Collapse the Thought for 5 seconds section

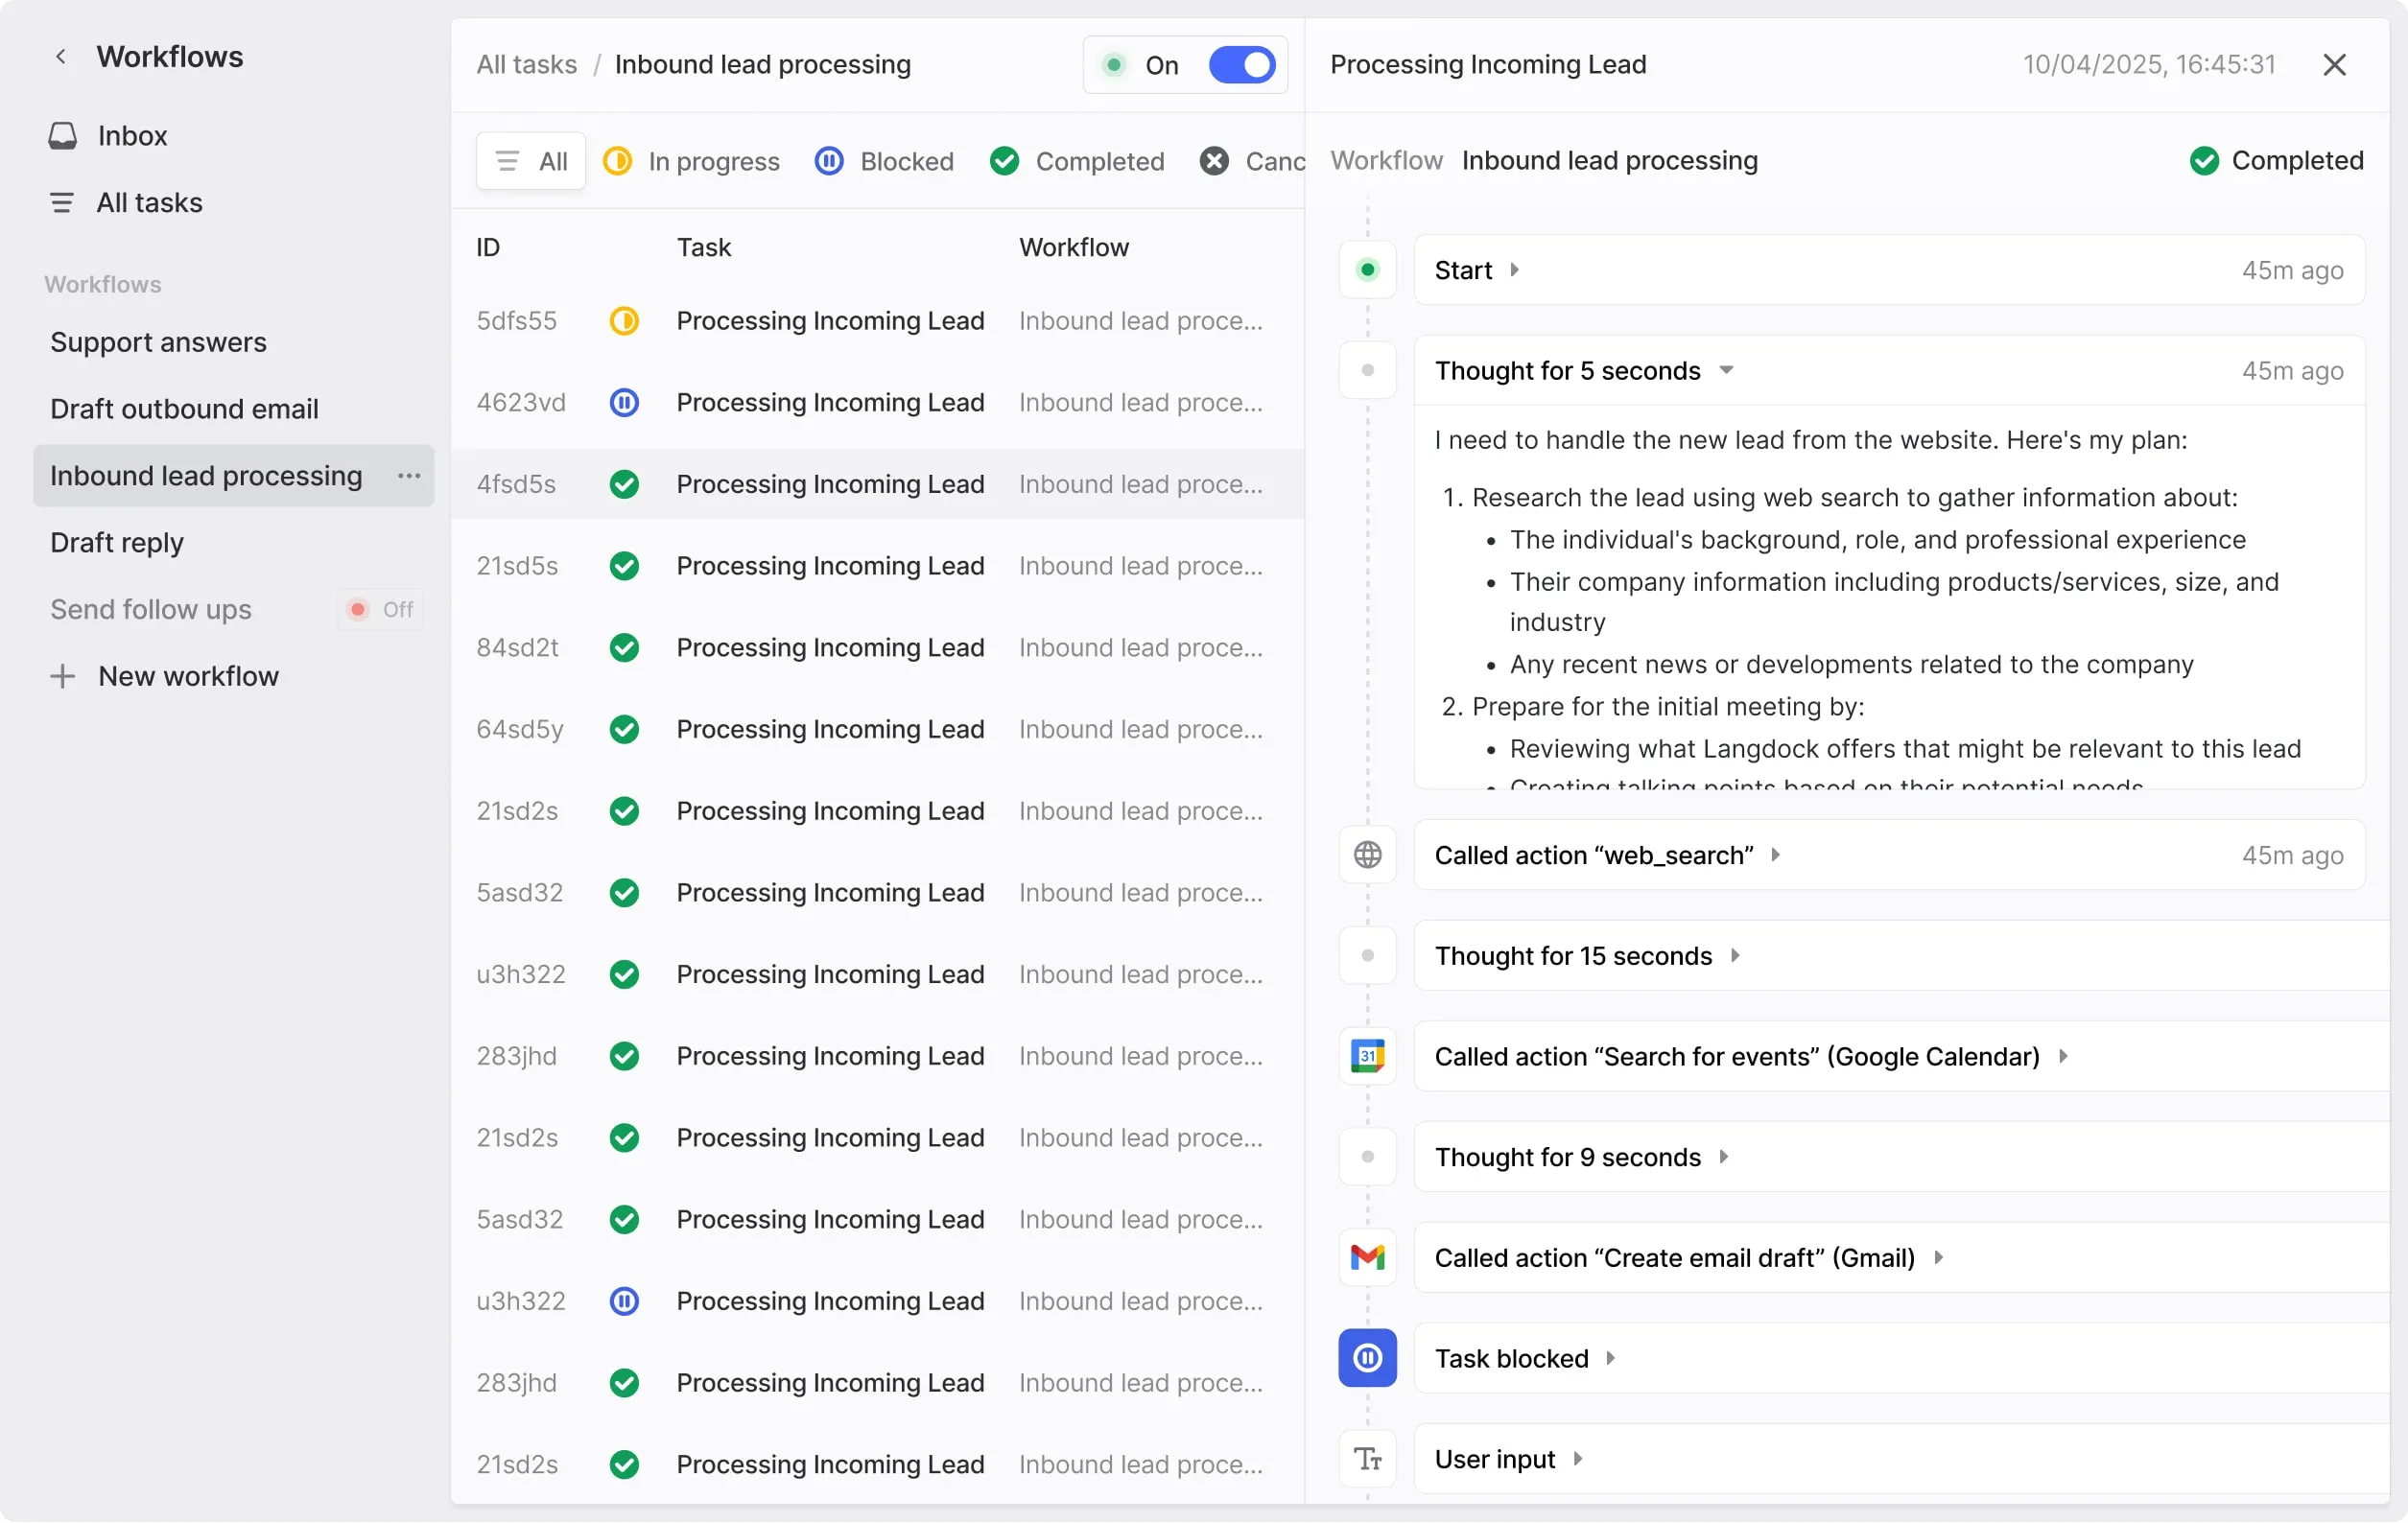tap(1726, 370)
